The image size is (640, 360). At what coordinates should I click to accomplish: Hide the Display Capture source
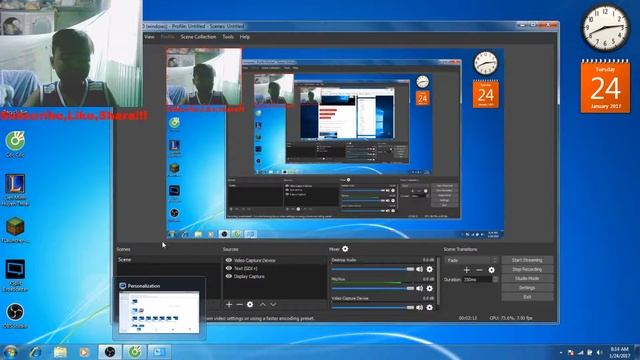click(229, 276)
